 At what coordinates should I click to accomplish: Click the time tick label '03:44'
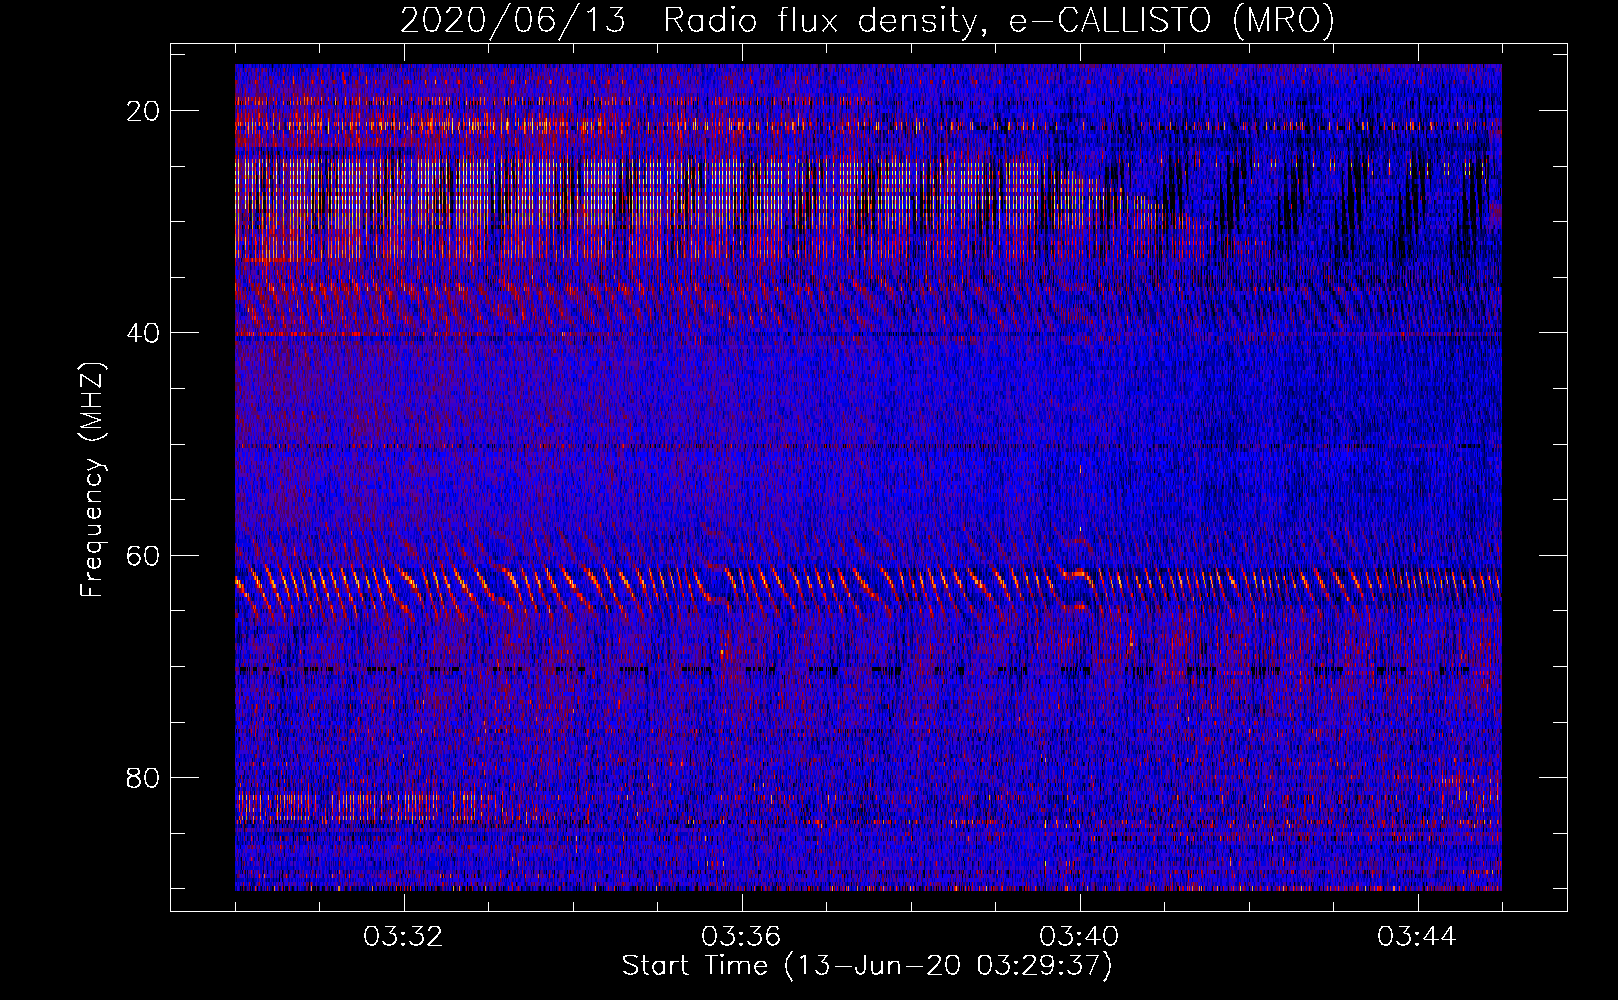pos(1418,937)
